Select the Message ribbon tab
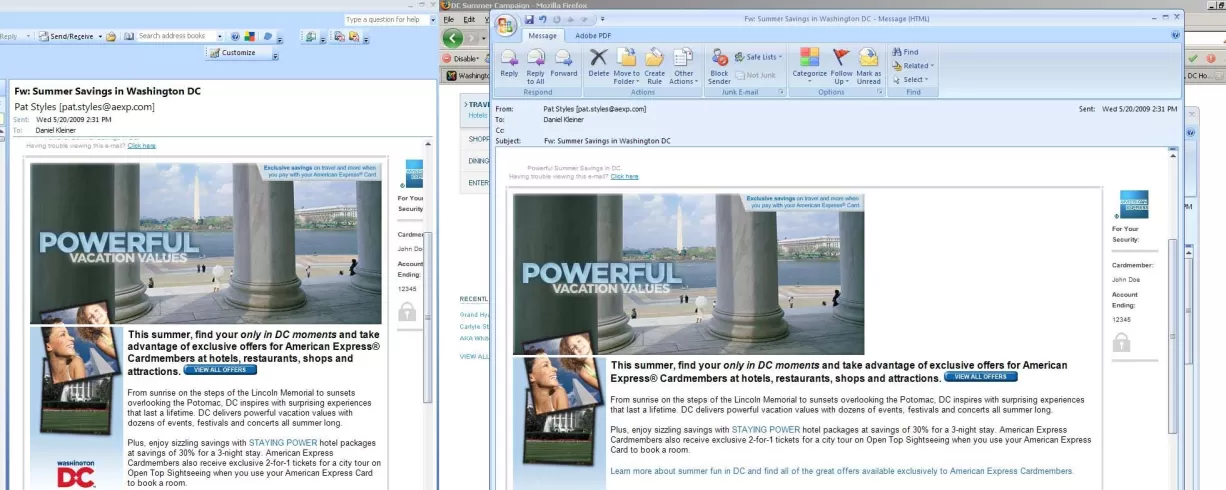Viewport: 1226px width, 490px height. [543, 36]
